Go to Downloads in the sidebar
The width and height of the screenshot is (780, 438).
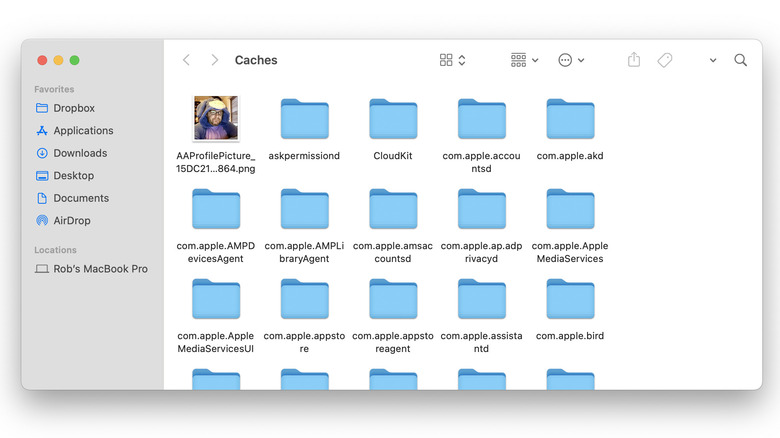(x=79, y=153)
